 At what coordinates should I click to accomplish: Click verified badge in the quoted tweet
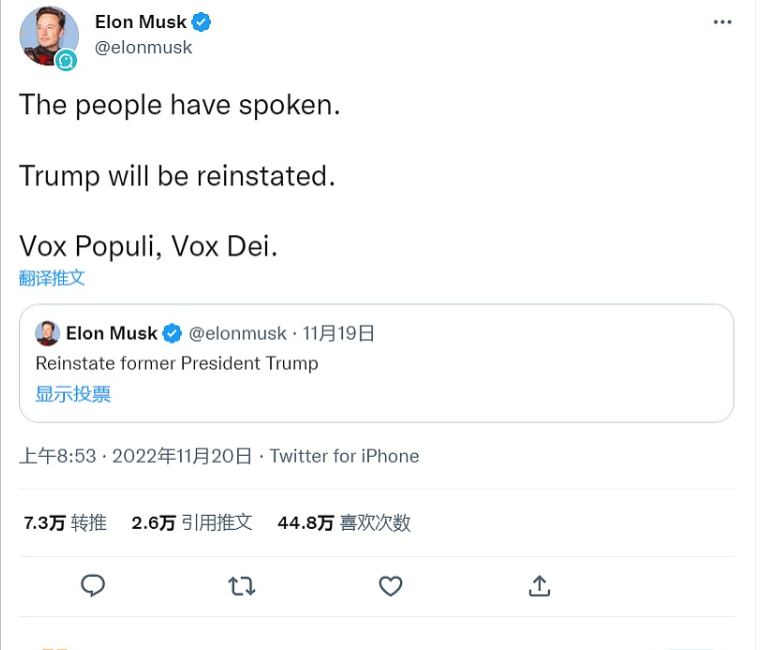[172, 333]
